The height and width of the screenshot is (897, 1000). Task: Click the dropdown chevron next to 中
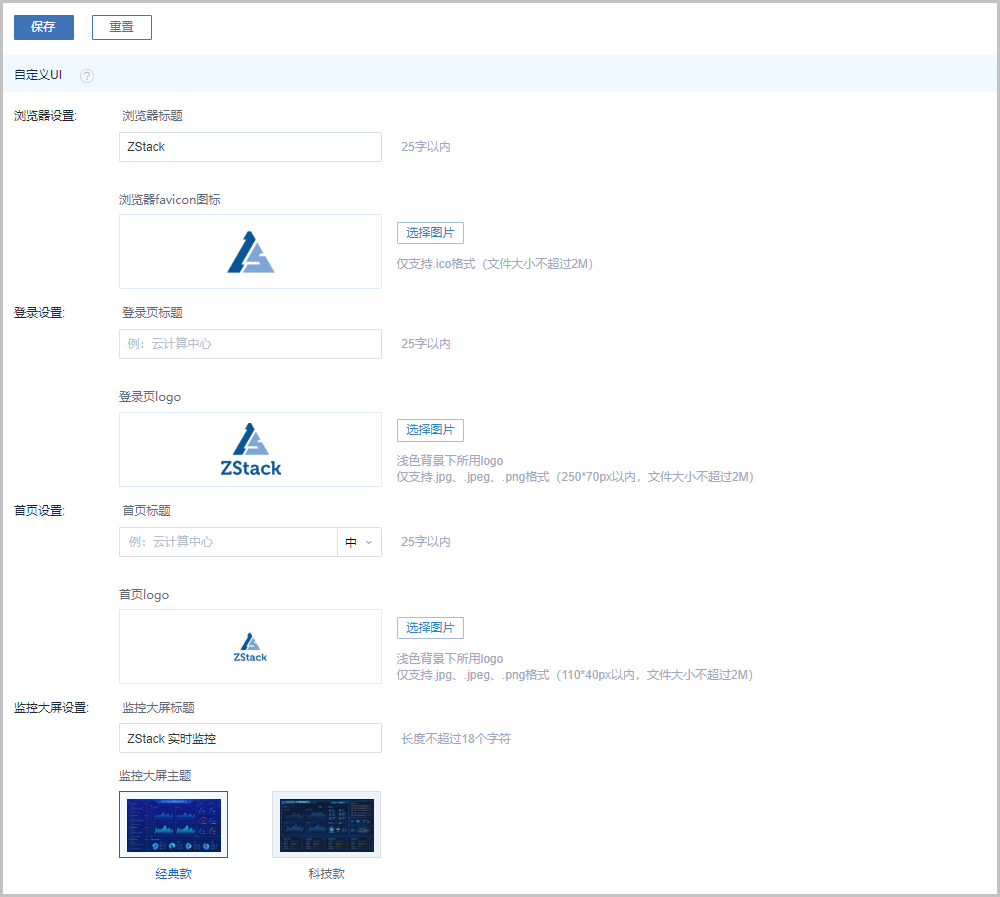click(x=369, y=542)
